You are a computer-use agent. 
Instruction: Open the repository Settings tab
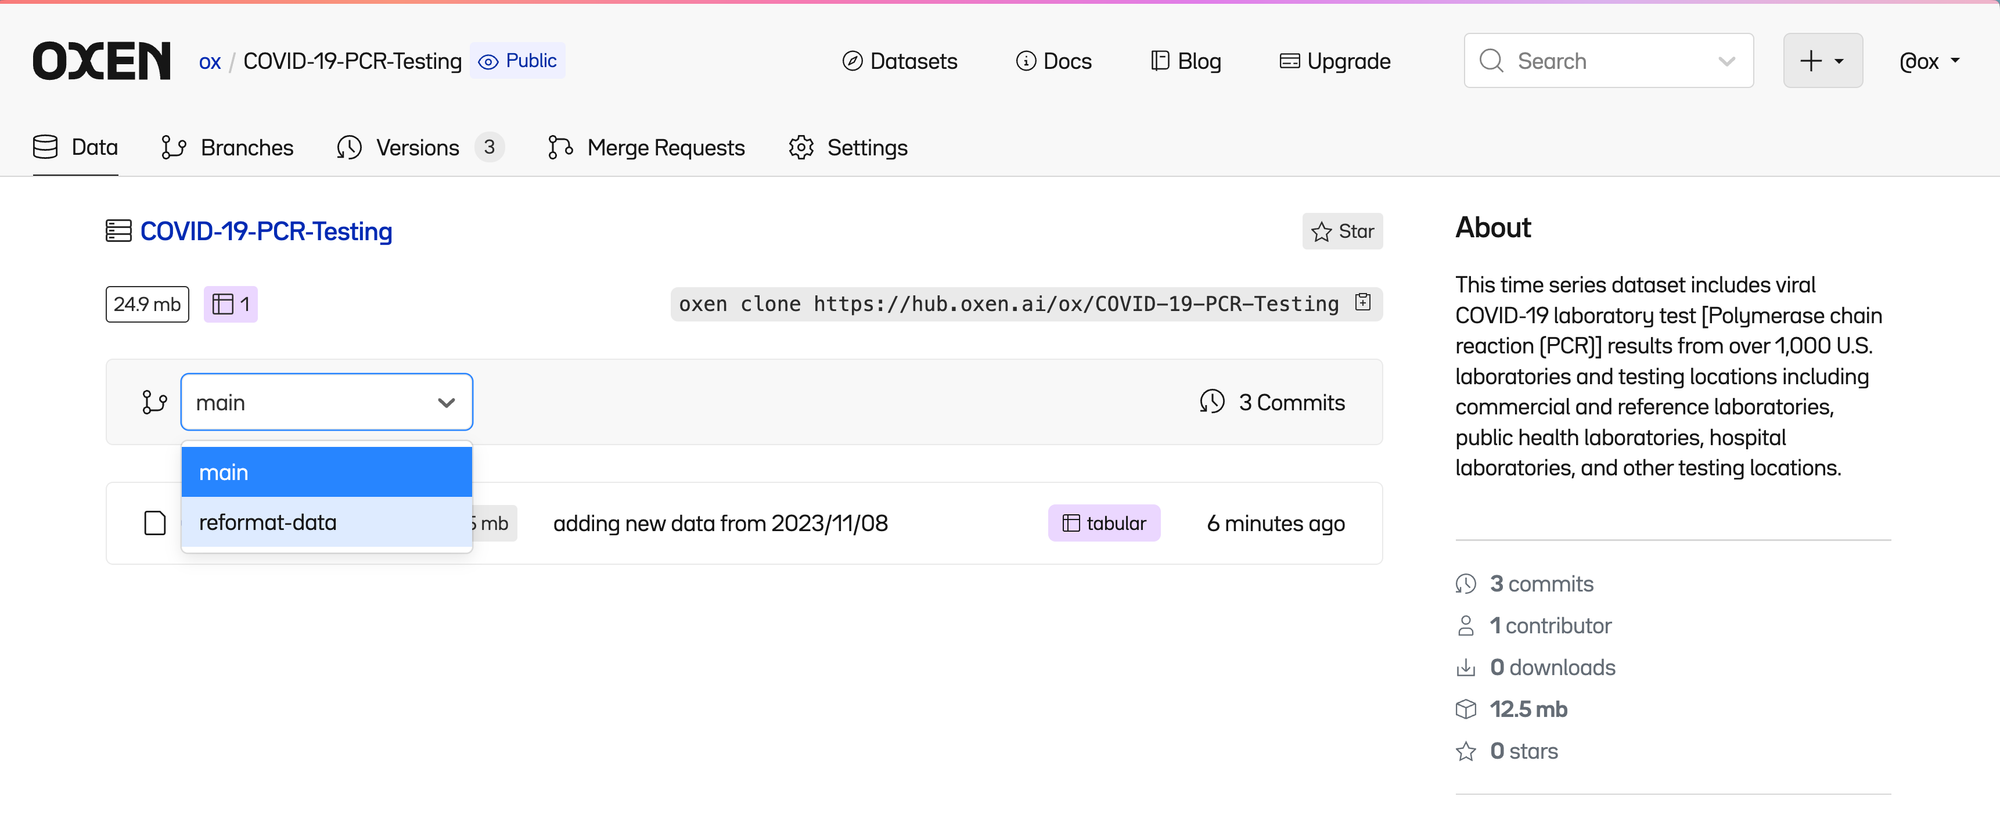848,147
